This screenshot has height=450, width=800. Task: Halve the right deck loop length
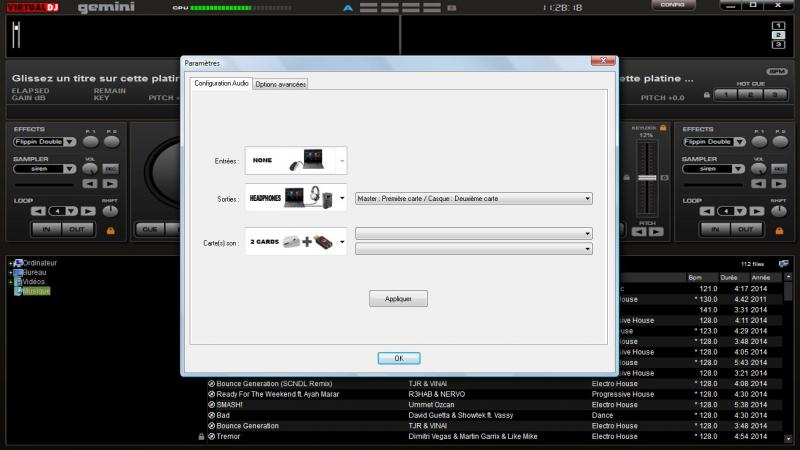coord(707,211)
